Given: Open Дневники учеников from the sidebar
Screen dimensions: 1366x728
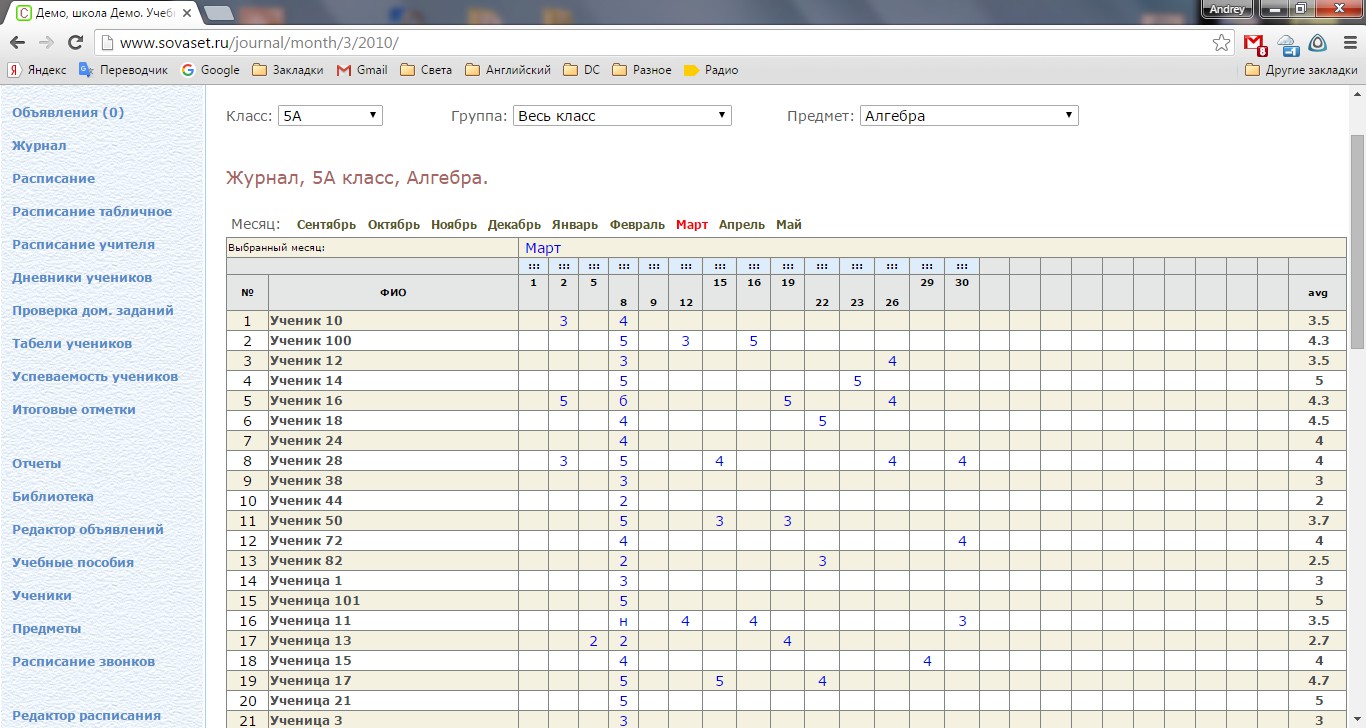Looking at the screenshot, I should tap(82, 278).
